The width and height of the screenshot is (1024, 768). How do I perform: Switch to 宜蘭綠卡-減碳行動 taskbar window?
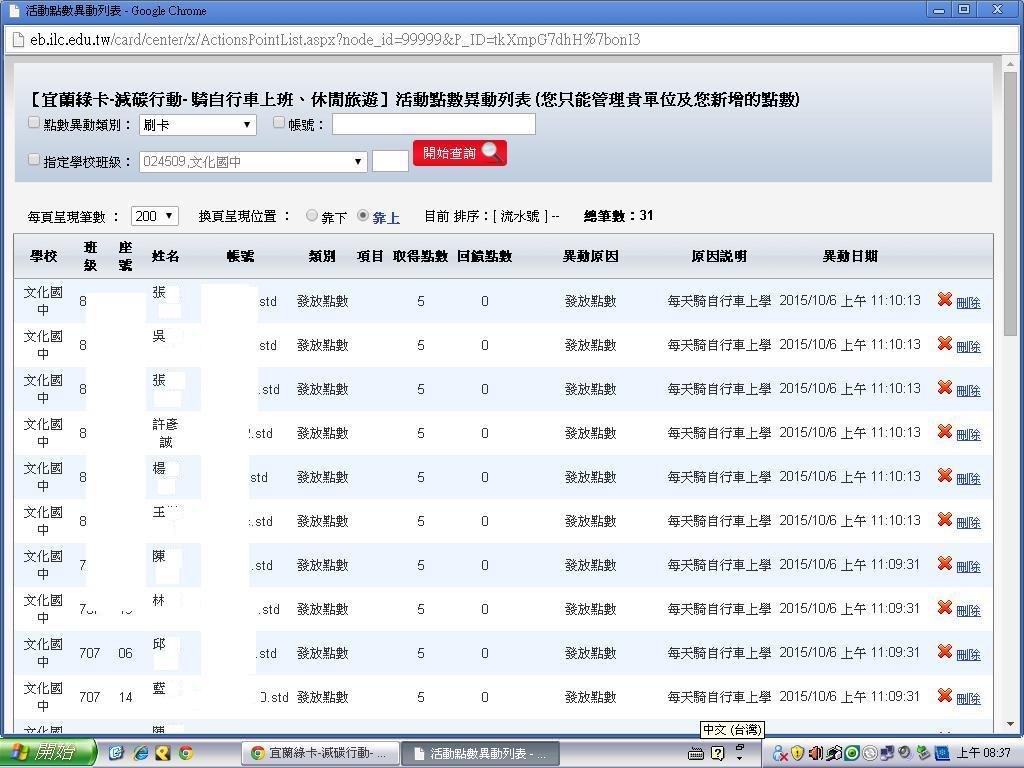[320, 753]
